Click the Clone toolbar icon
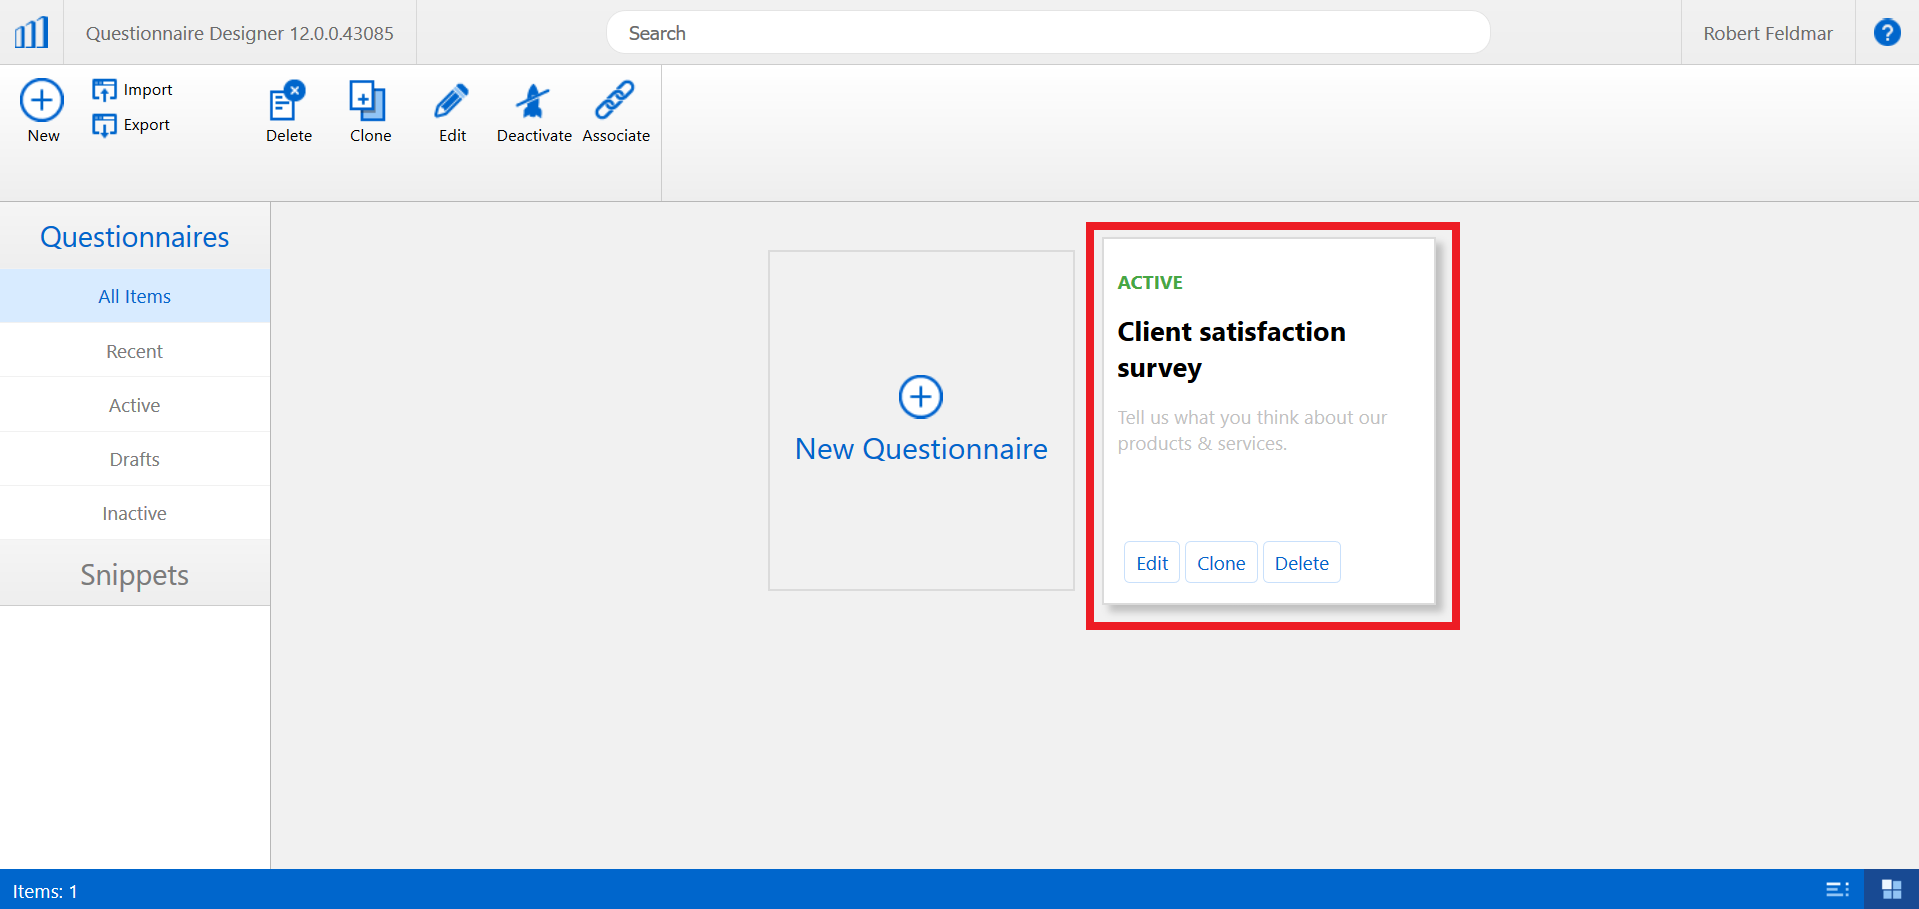 click(369, 101)
